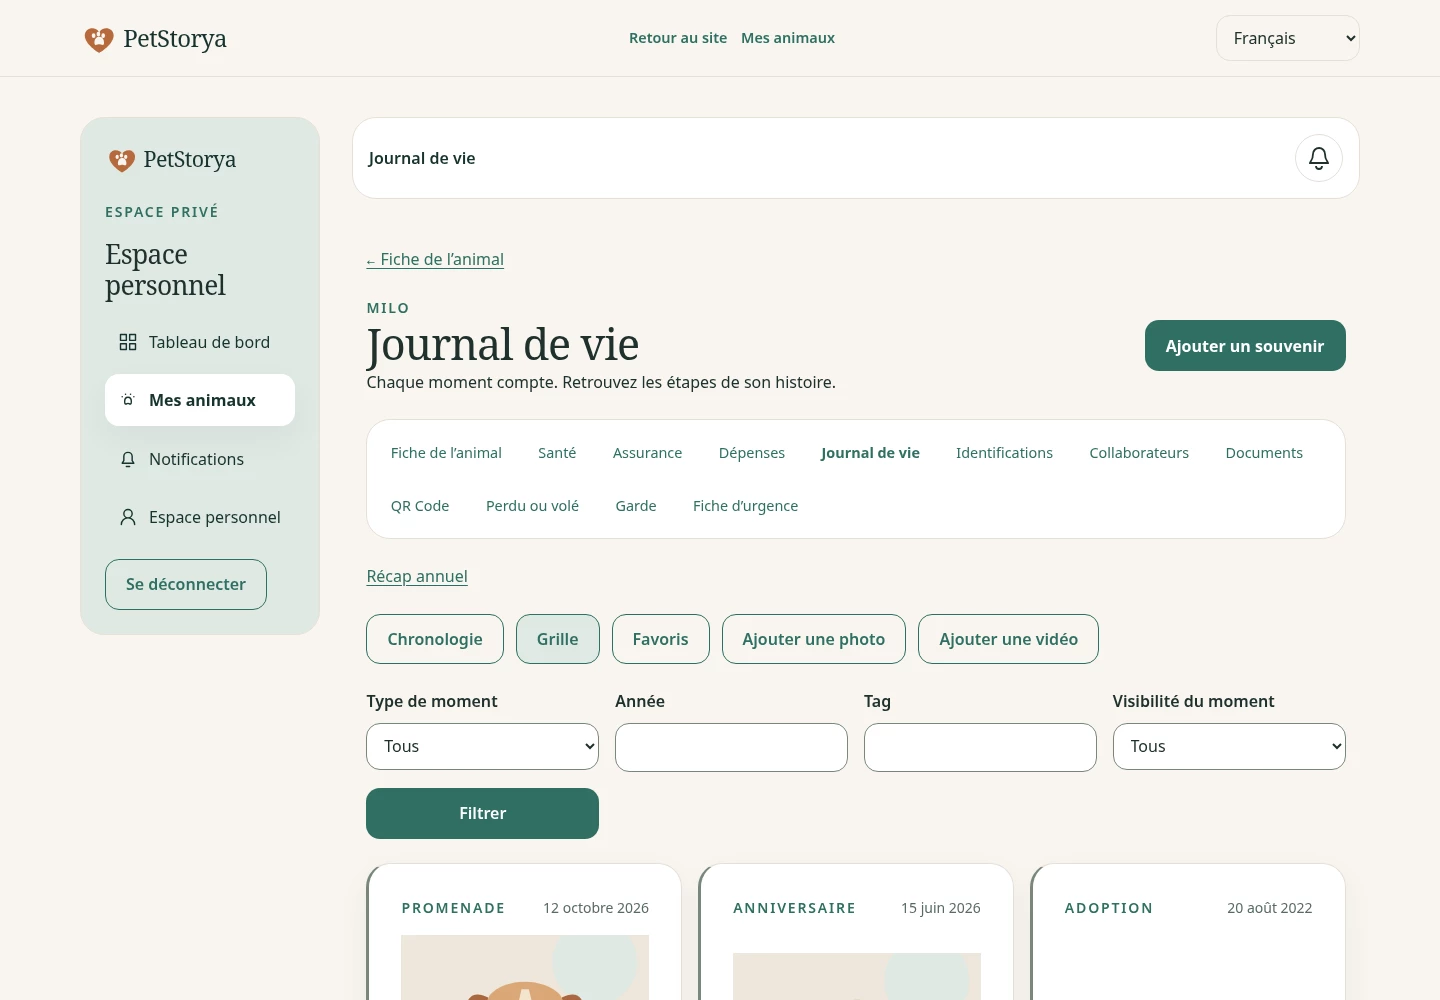Open notifications bell in Journal de vie bar
Viewport: 1440px width, 1000px height.
click(x=1319, y=158)
